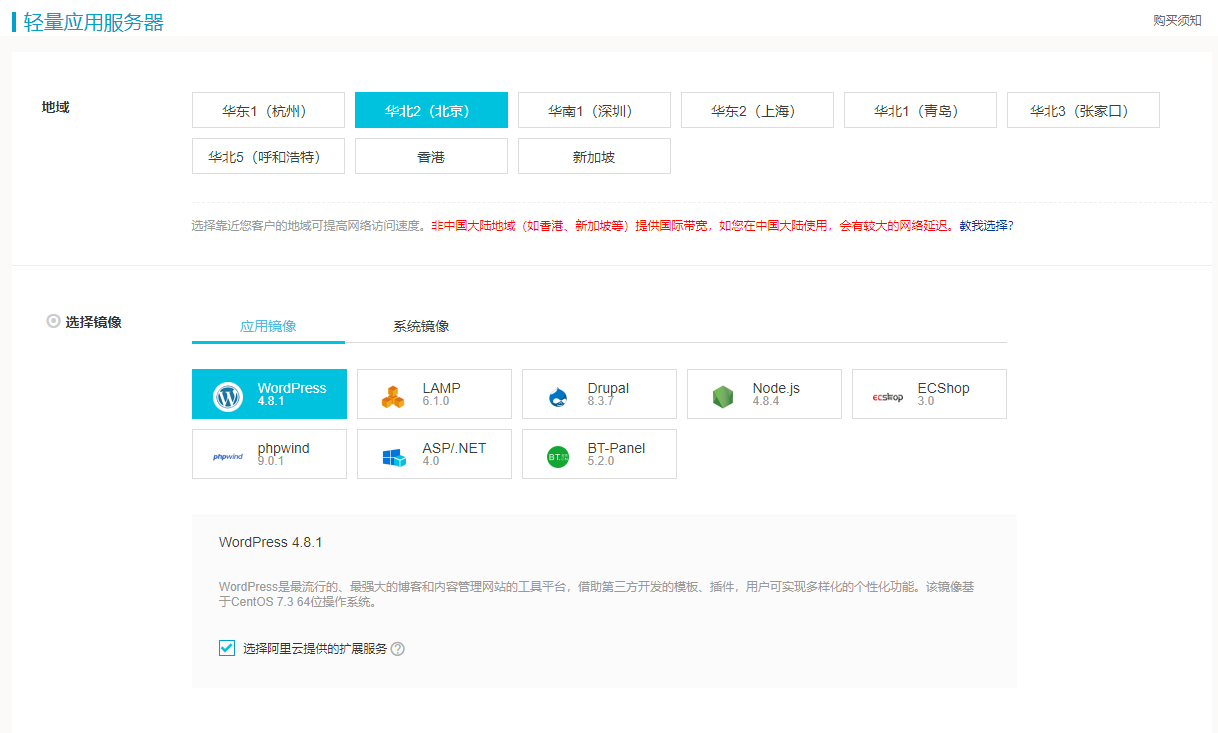
Task: Click the WordPress description paragraph text
Action: [597, 594]
